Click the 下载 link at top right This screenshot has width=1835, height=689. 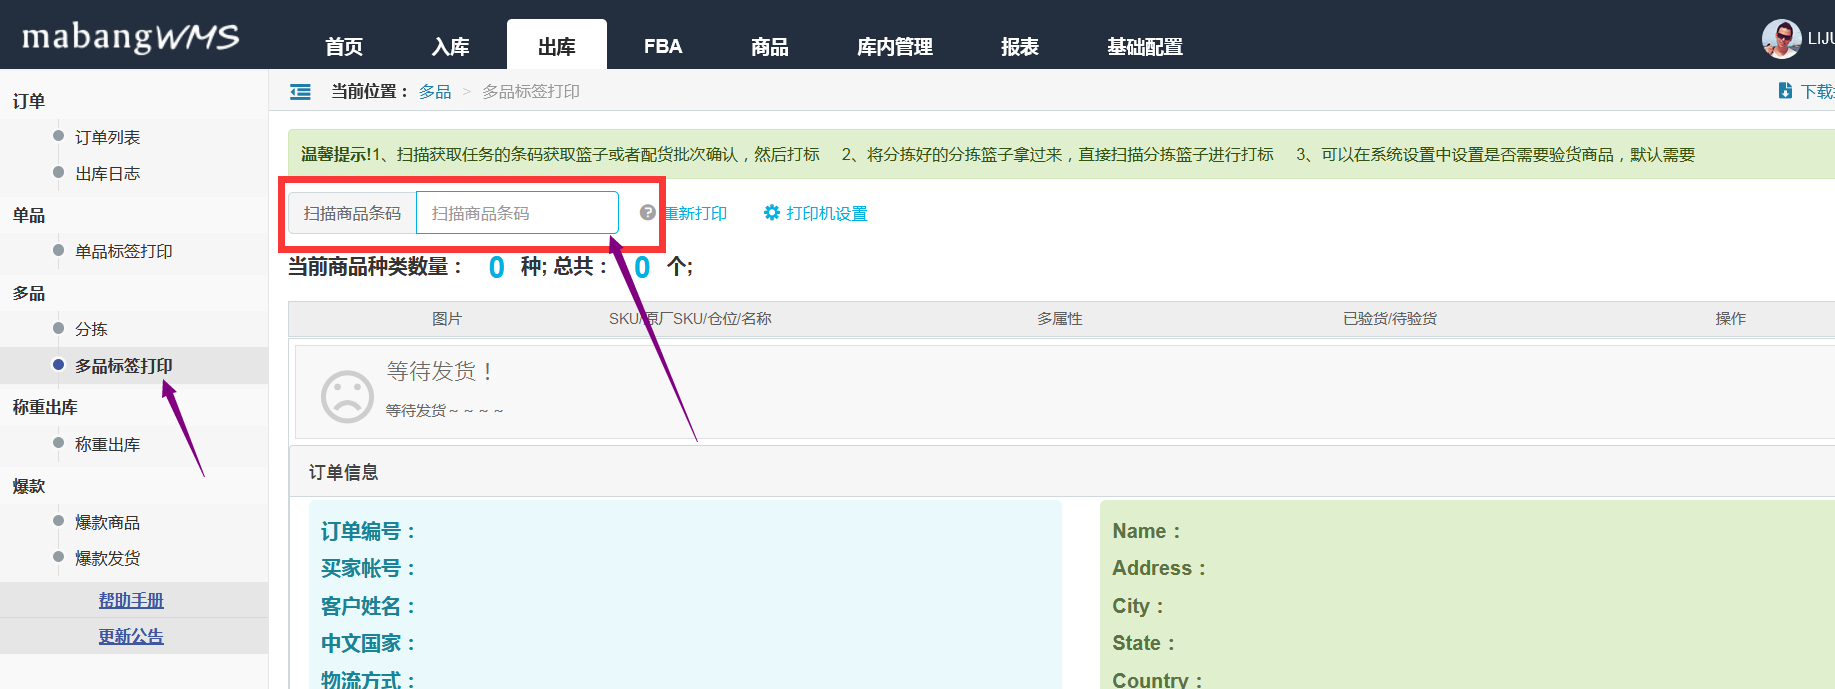point(1817,91)
